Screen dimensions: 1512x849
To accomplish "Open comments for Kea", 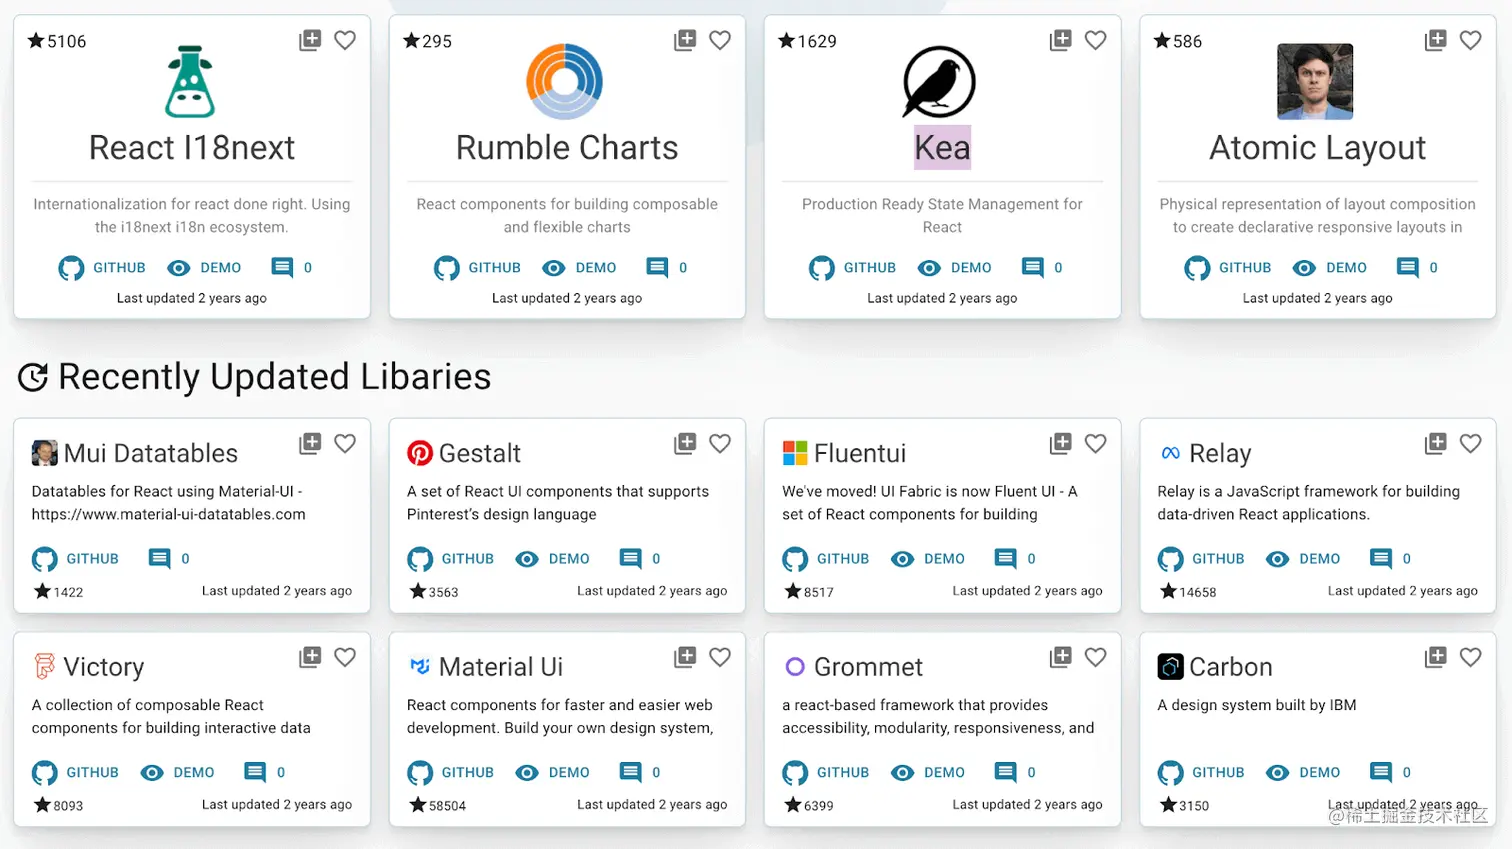I will point(1042,268).
